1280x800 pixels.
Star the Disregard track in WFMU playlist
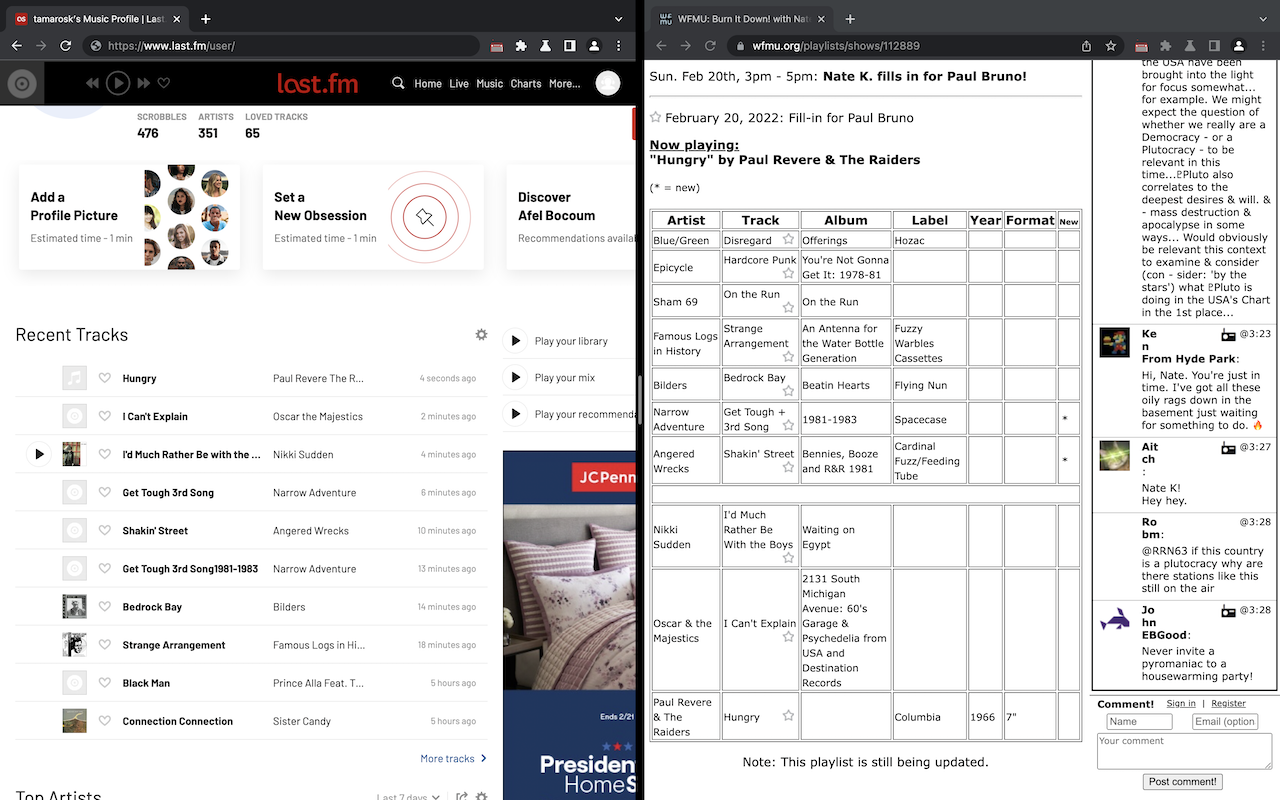point(788,240)
